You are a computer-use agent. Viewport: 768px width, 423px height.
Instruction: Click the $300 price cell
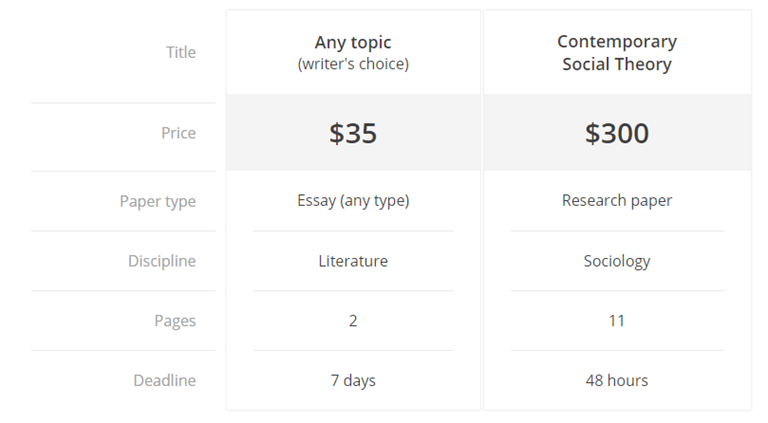pos(617,133)
